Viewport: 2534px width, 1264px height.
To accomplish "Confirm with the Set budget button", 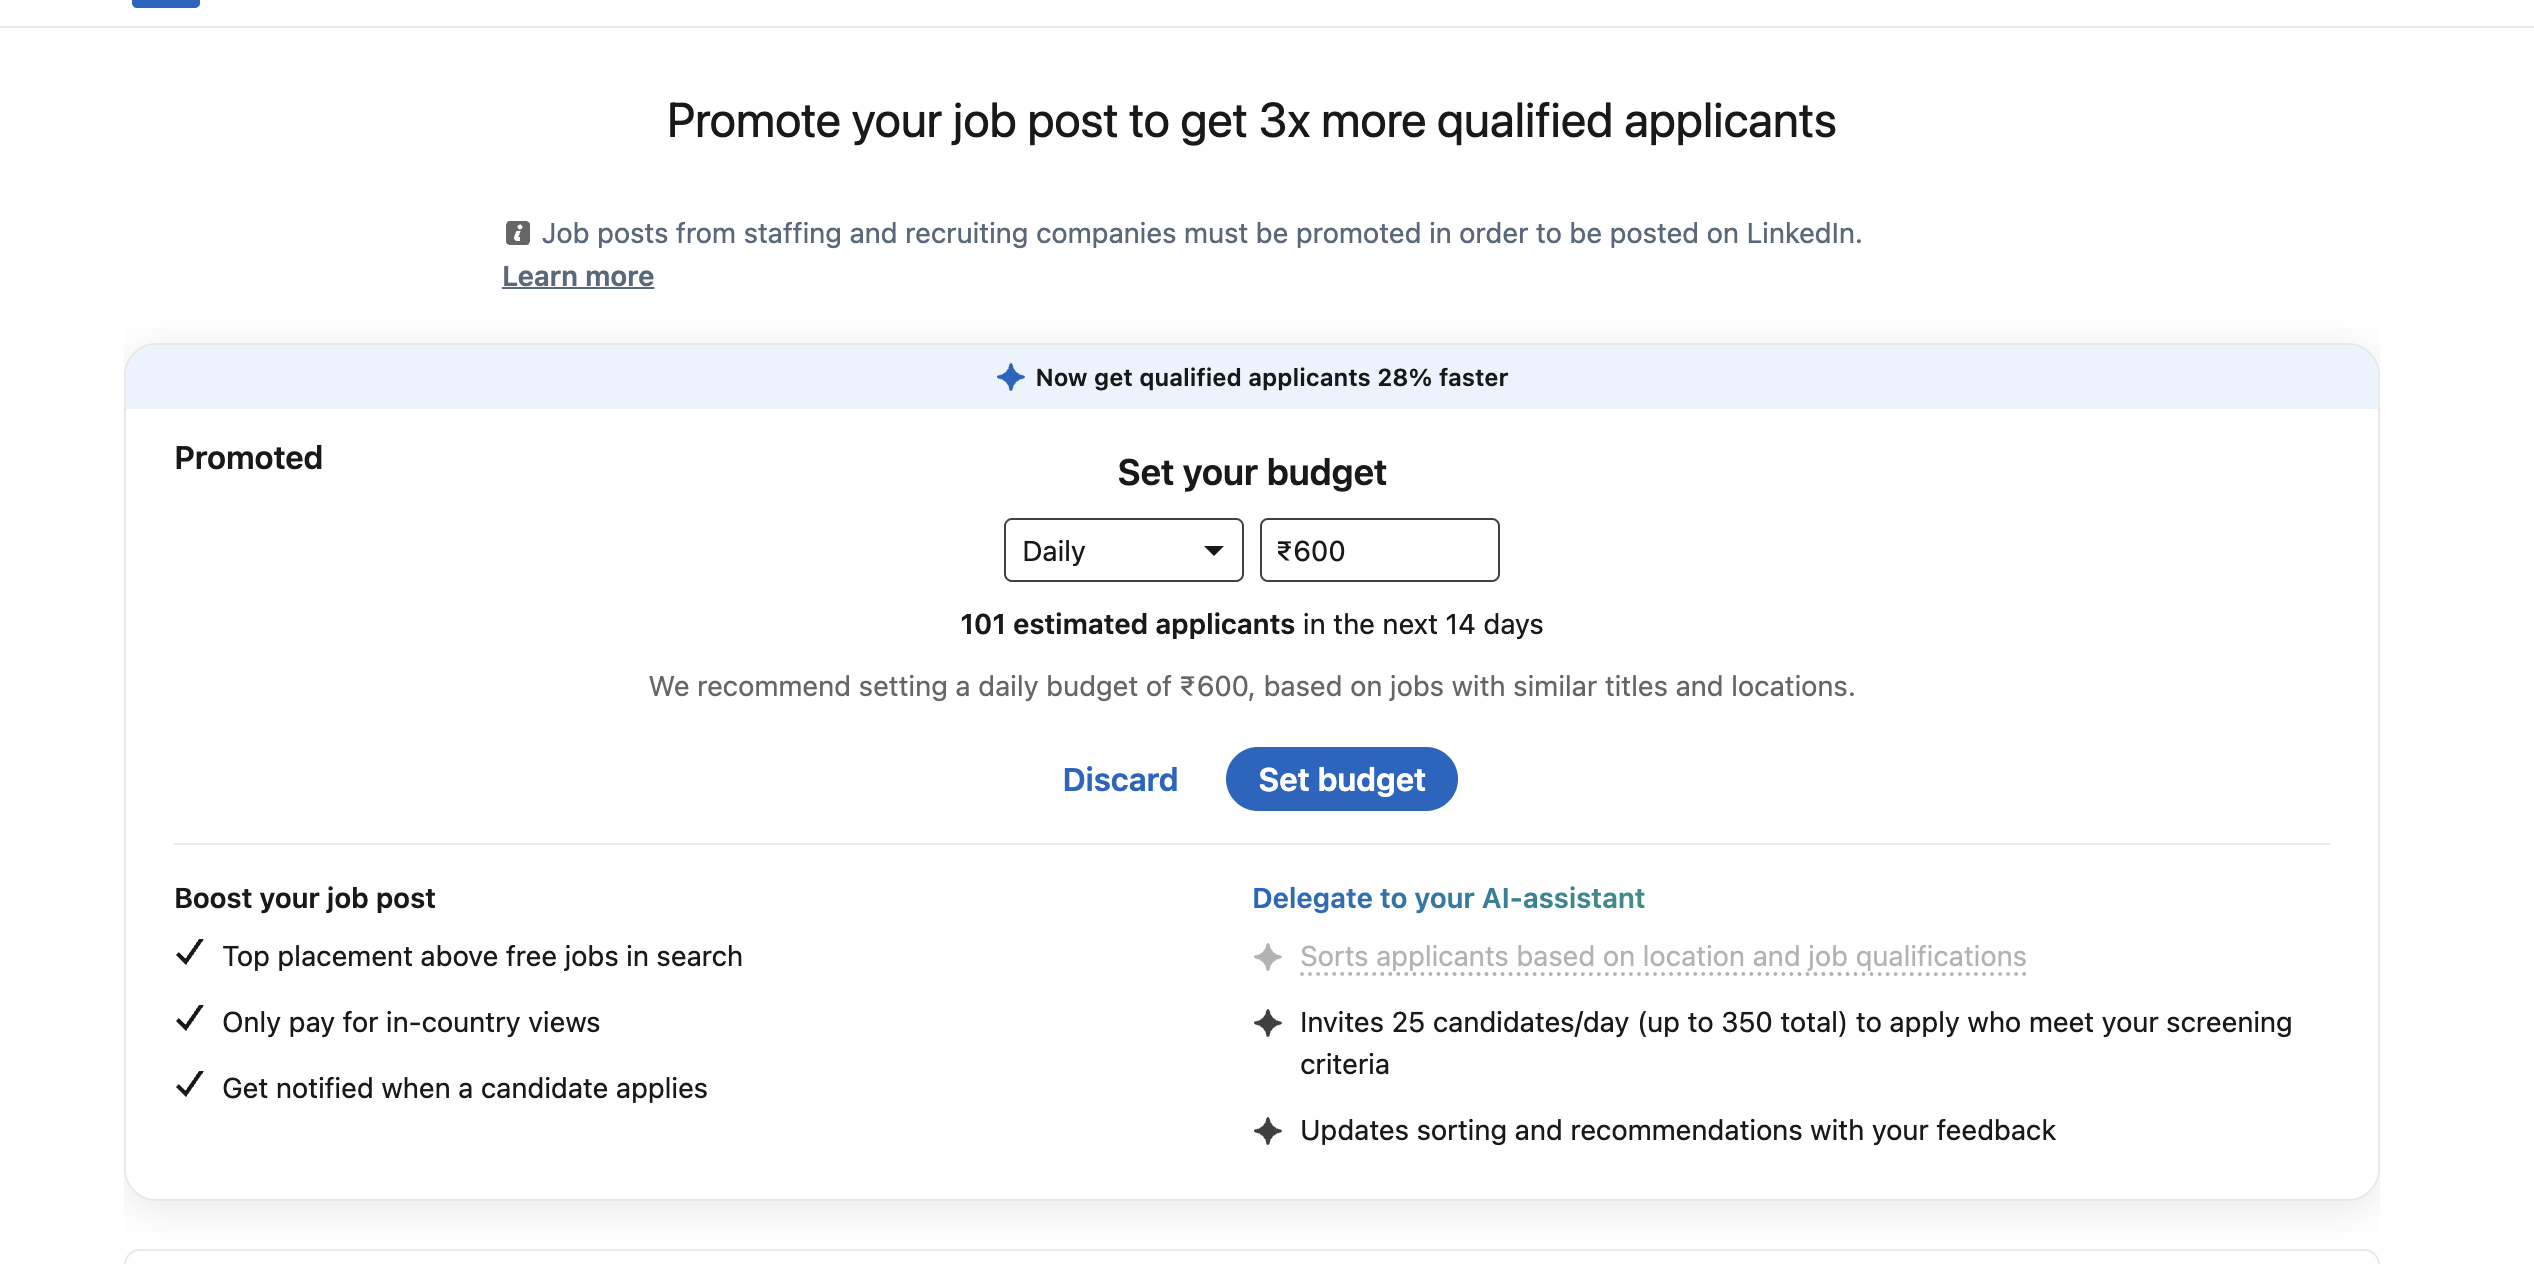I will click(1341, 779).
